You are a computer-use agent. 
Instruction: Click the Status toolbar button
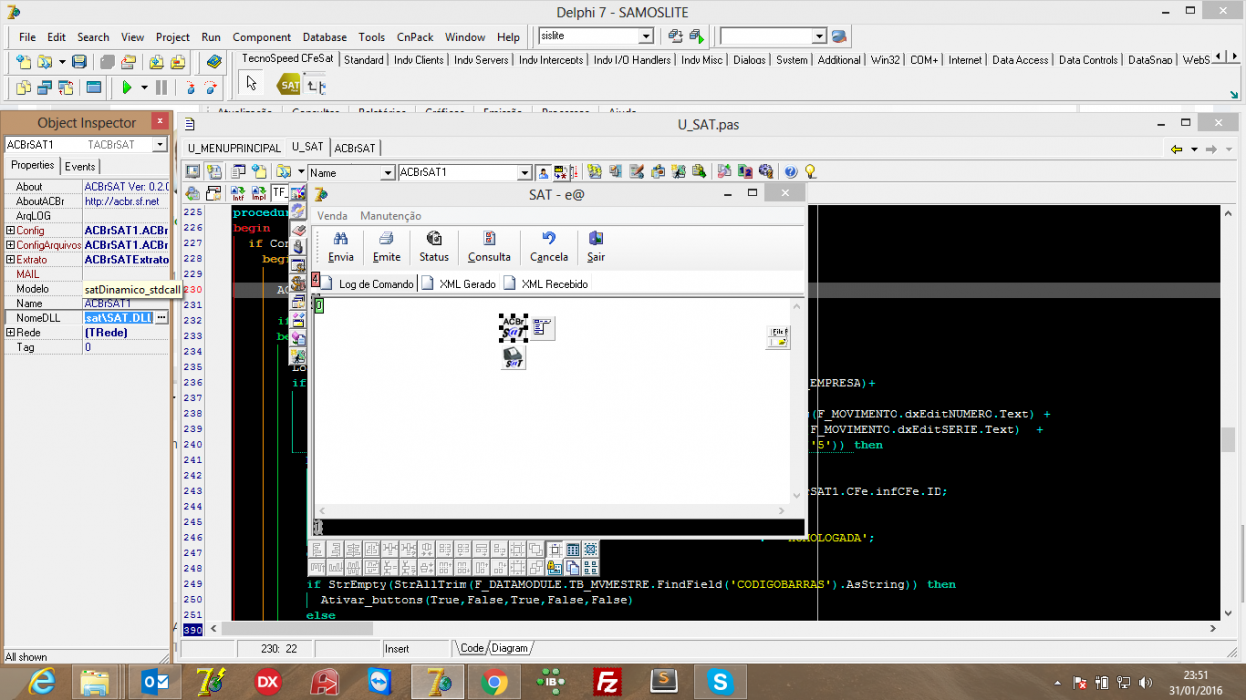click(434, 246)
